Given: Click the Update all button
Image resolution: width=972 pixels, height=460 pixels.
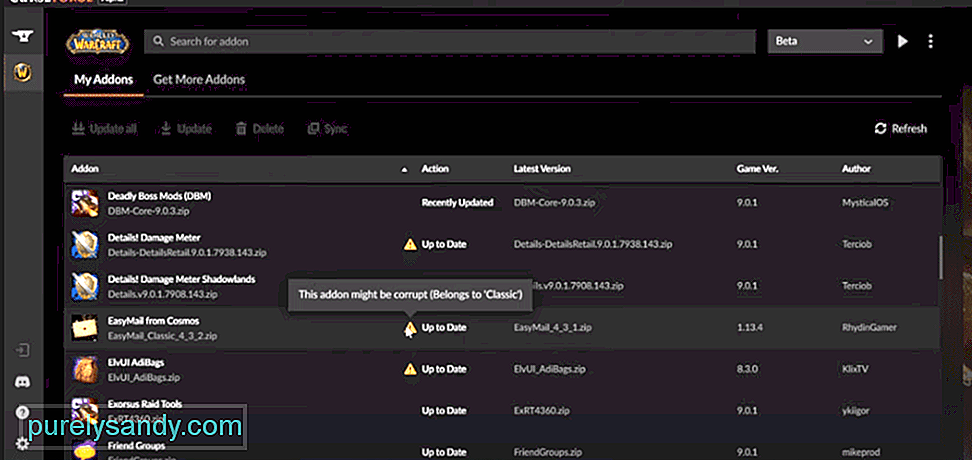Looking at the screenshot, I should click(x=104, y=129).
